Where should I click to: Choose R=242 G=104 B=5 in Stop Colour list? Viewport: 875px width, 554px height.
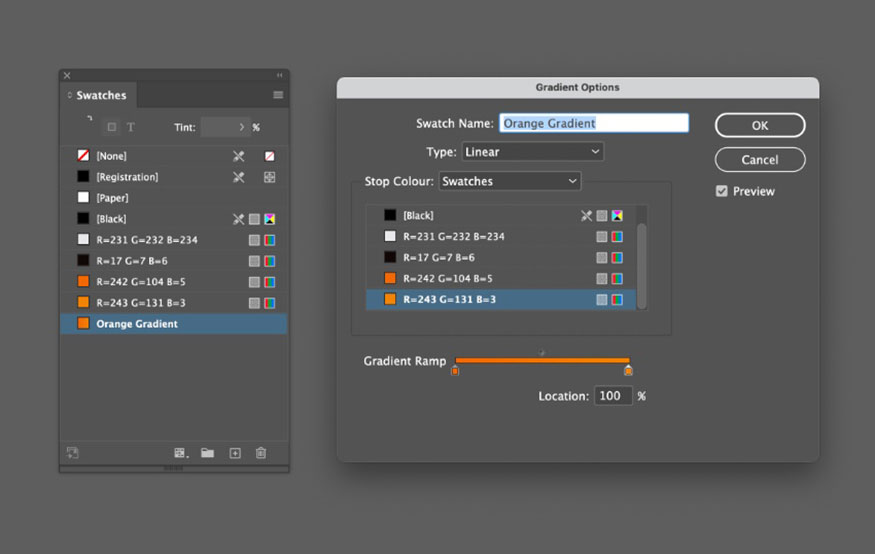point(501,278)
